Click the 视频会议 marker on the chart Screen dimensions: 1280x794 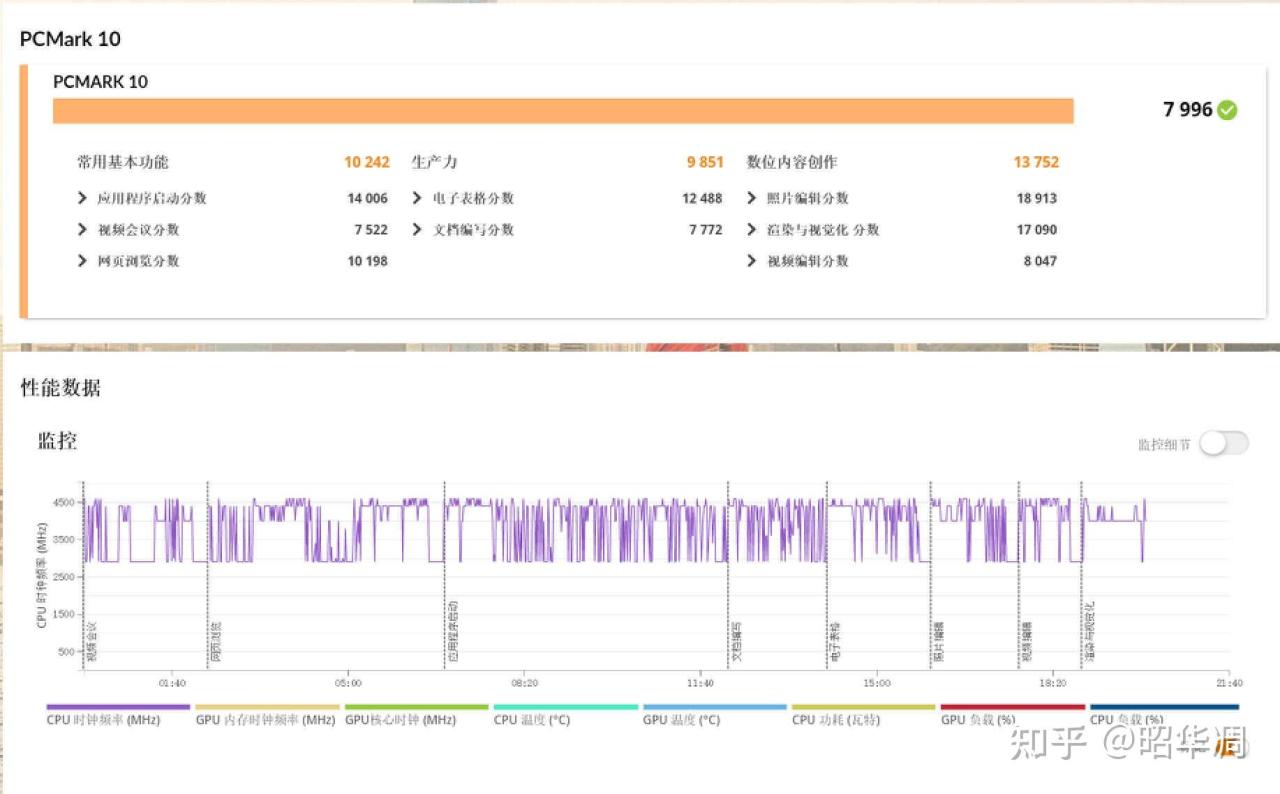[91, 642]
